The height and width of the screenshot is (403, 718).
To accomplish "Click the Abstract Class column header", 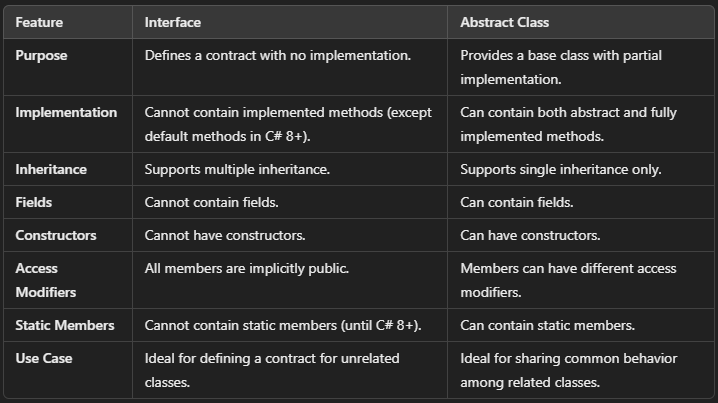I will pyautogui.click(x=505, y=22).
